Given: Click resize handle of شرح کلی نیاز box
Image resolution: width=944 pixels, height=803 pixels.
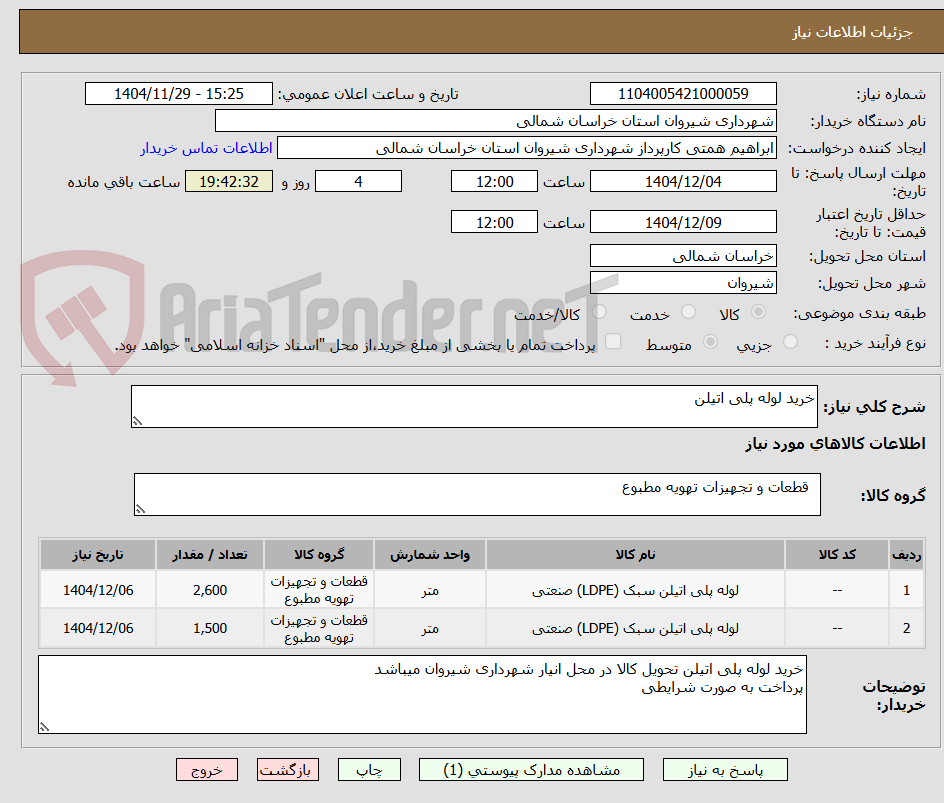Looking at the screenshot, I should click(x=137, y=421).
